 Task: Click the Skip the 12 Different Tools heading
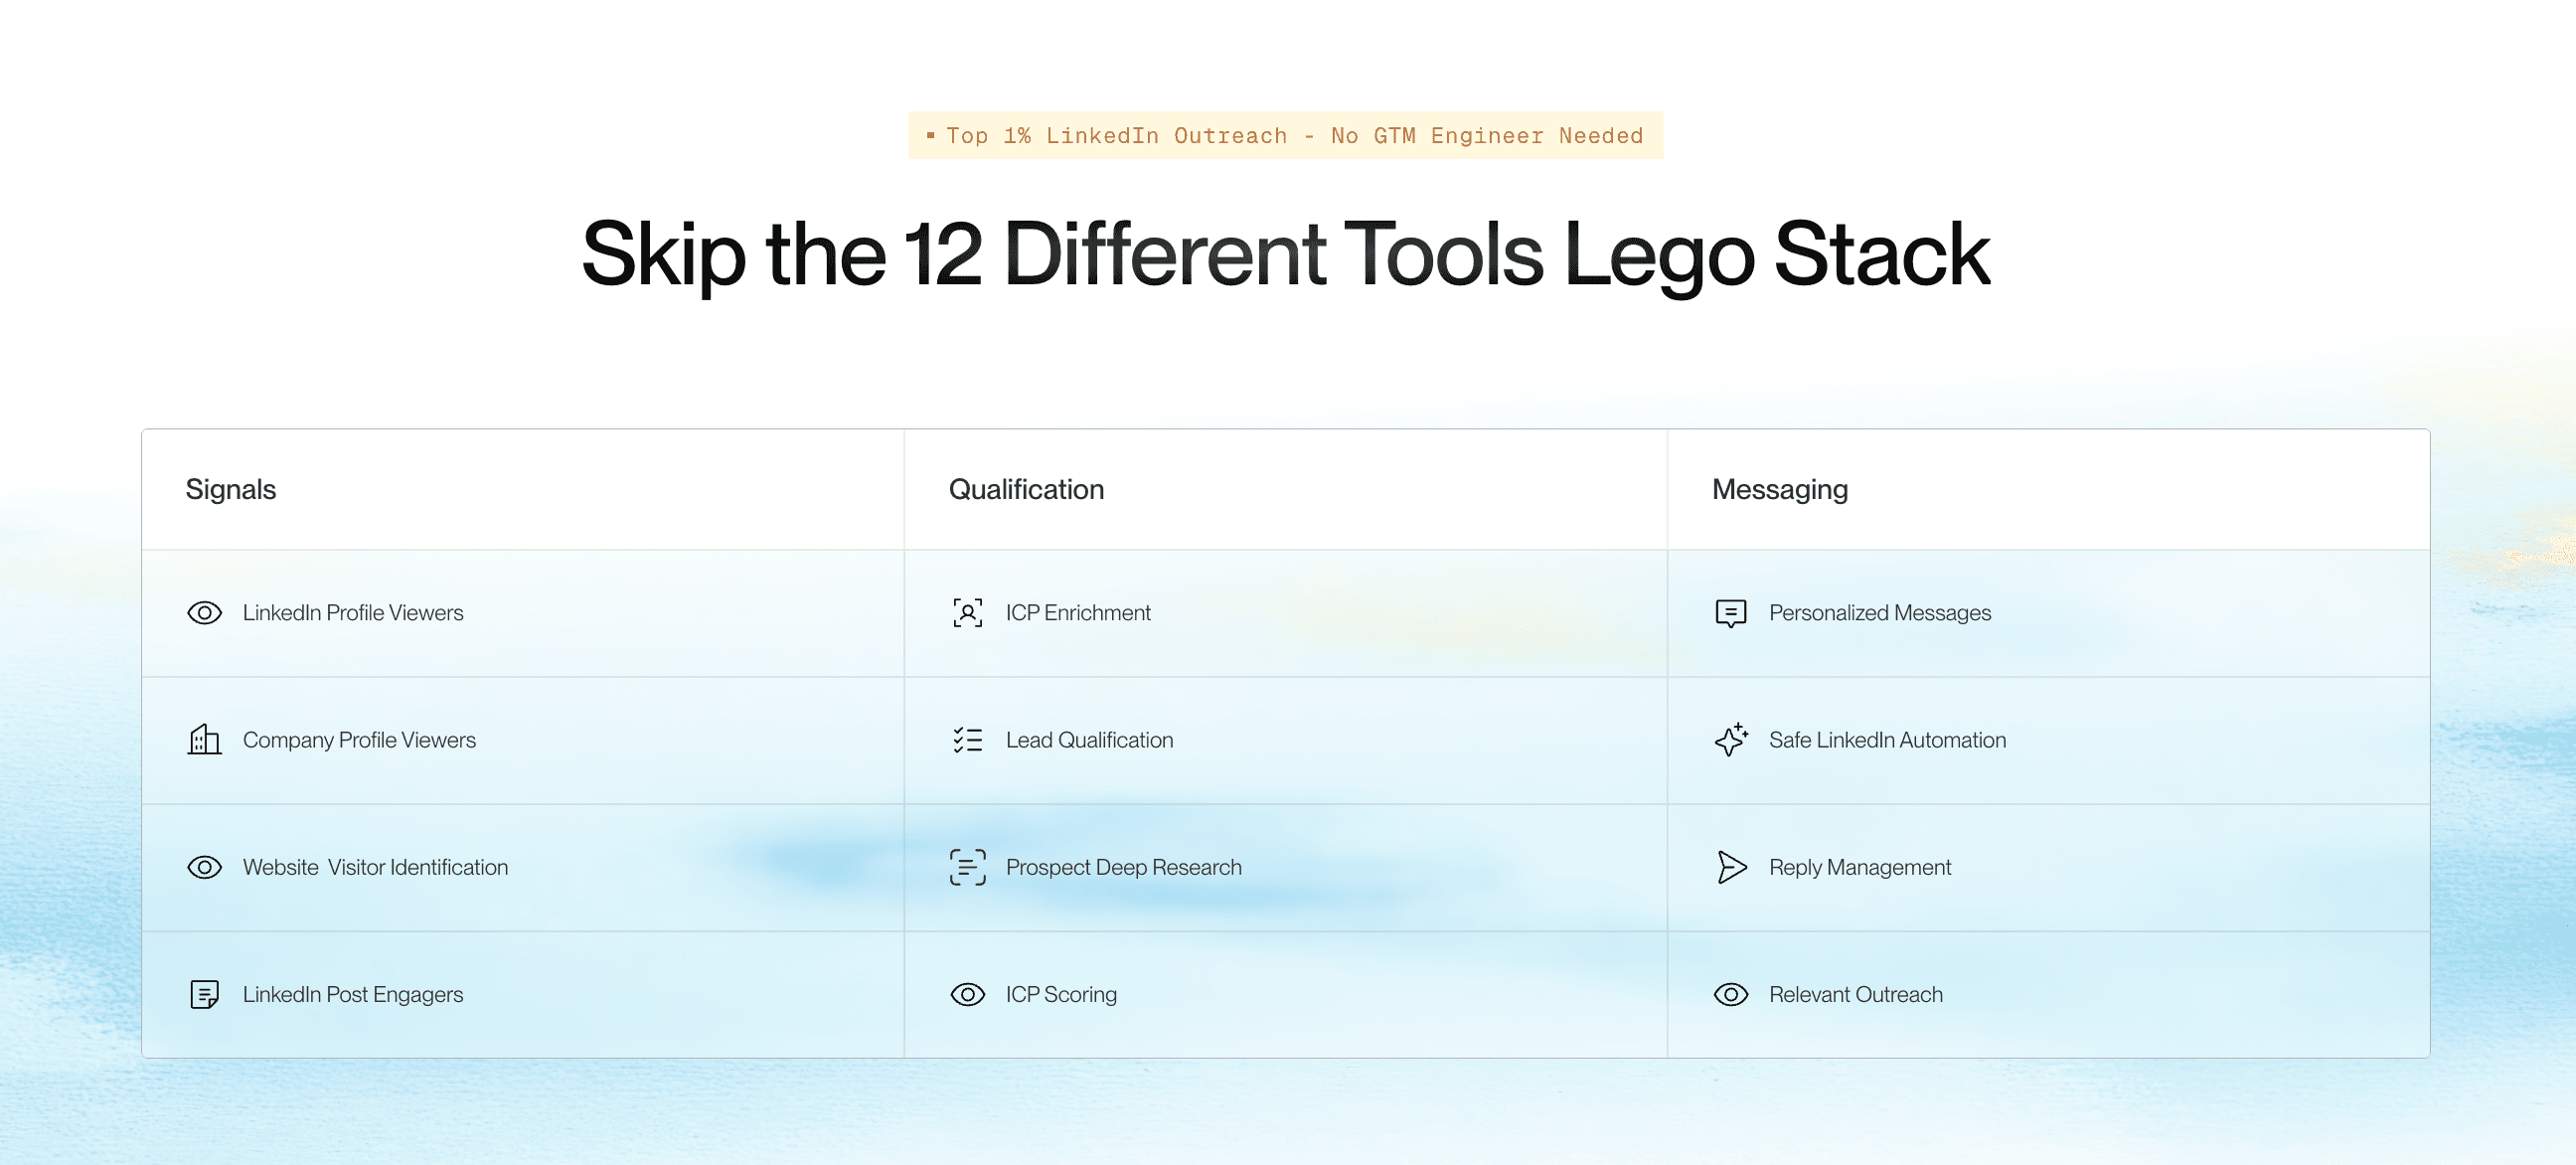[x=1285, y=256]
